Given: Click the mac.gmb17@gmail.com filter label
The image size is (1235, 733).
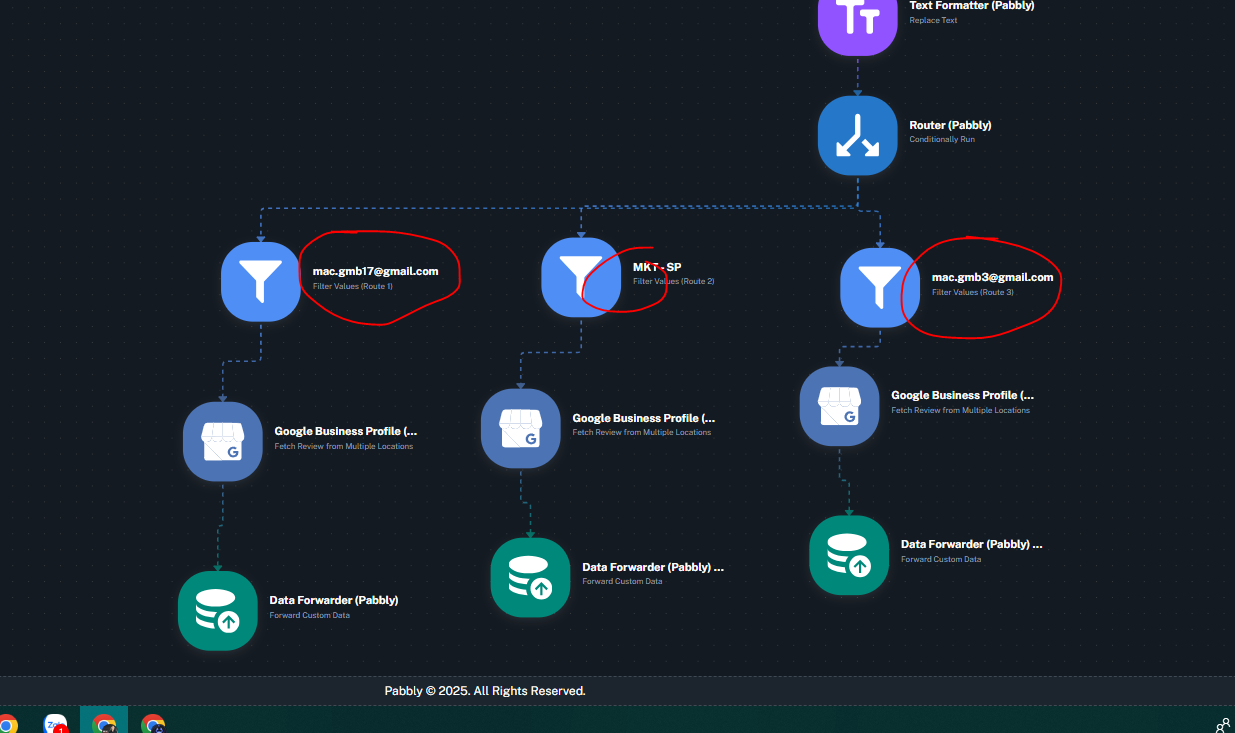Looking at the screenshot, I should (375, 271).
